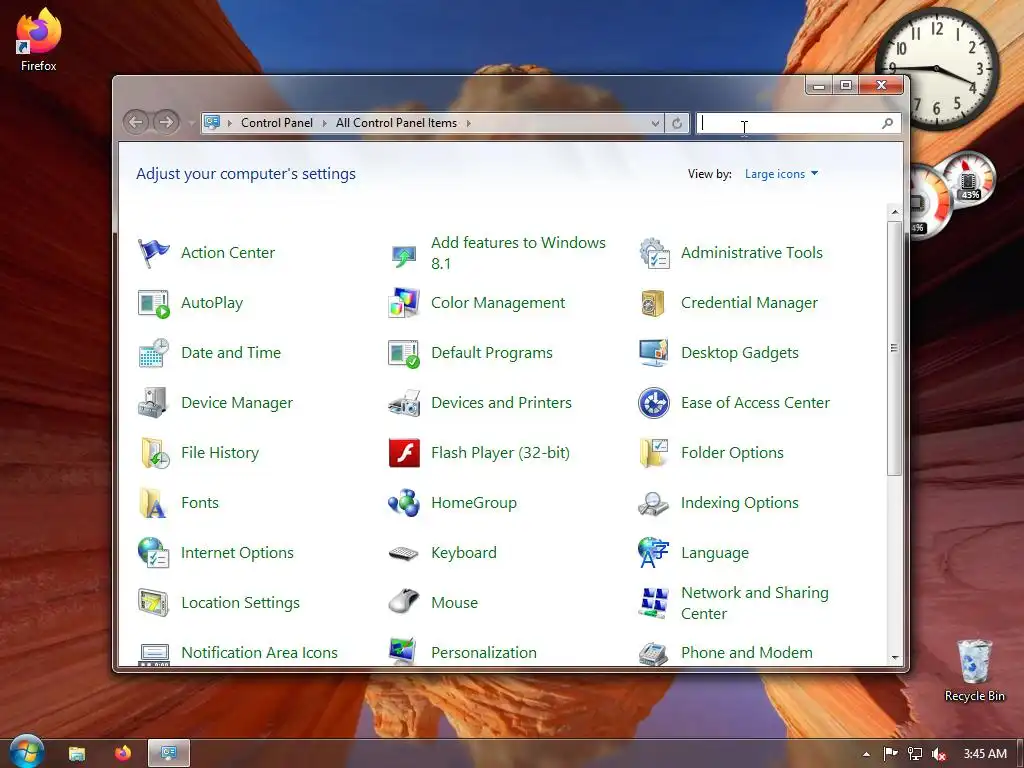Open the Phone and Modem link
1024x768 pixels.
746,652
